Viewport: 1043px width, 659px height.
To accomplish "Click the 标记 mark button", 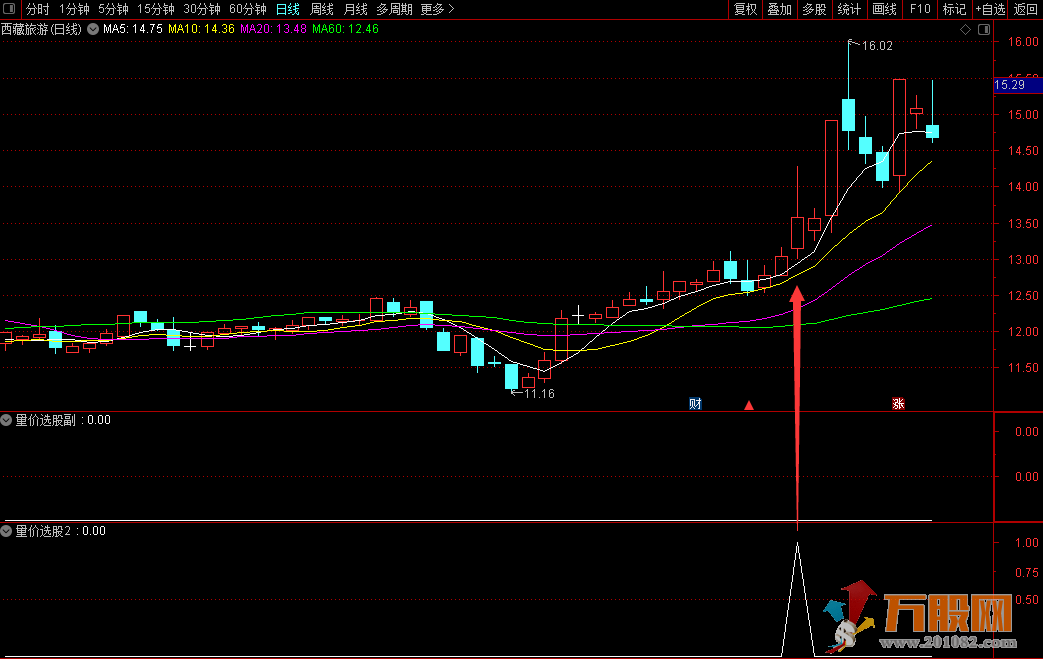I will 954,9.
